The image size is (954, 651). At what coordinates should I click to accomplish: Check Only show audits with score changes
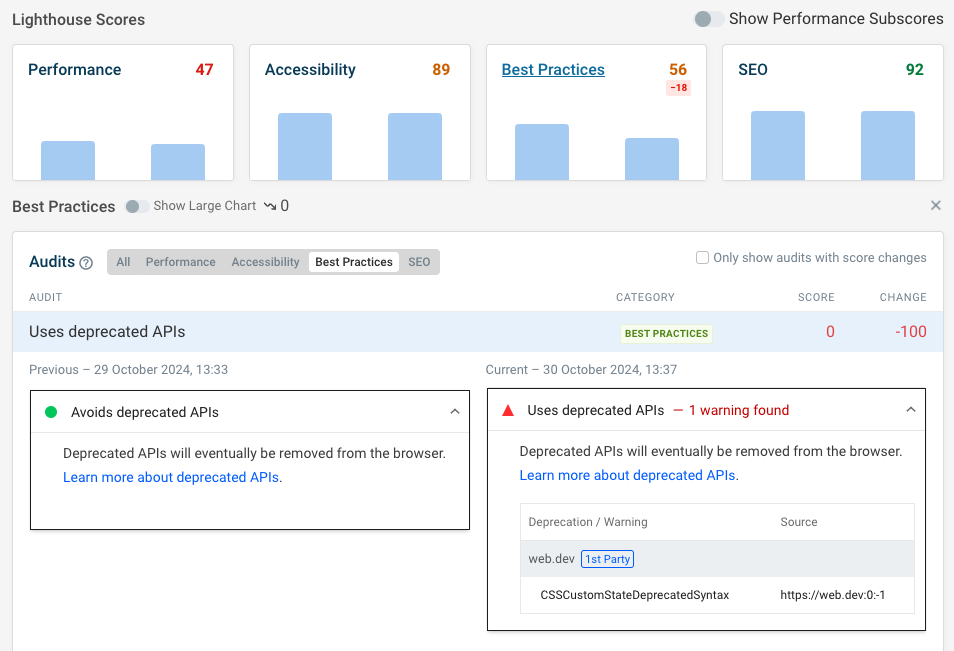702,257
